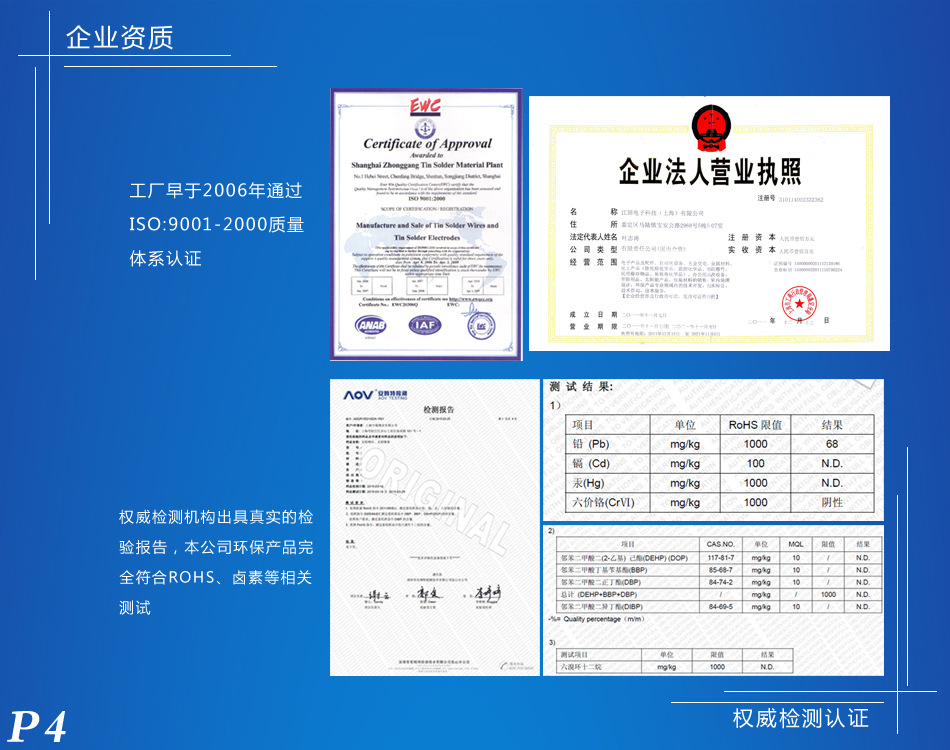The height and width of the screenshot is (750, 950).
Task: Click the 企业资质 section heading
Action: pyautogui.click(x=119, y=38)
